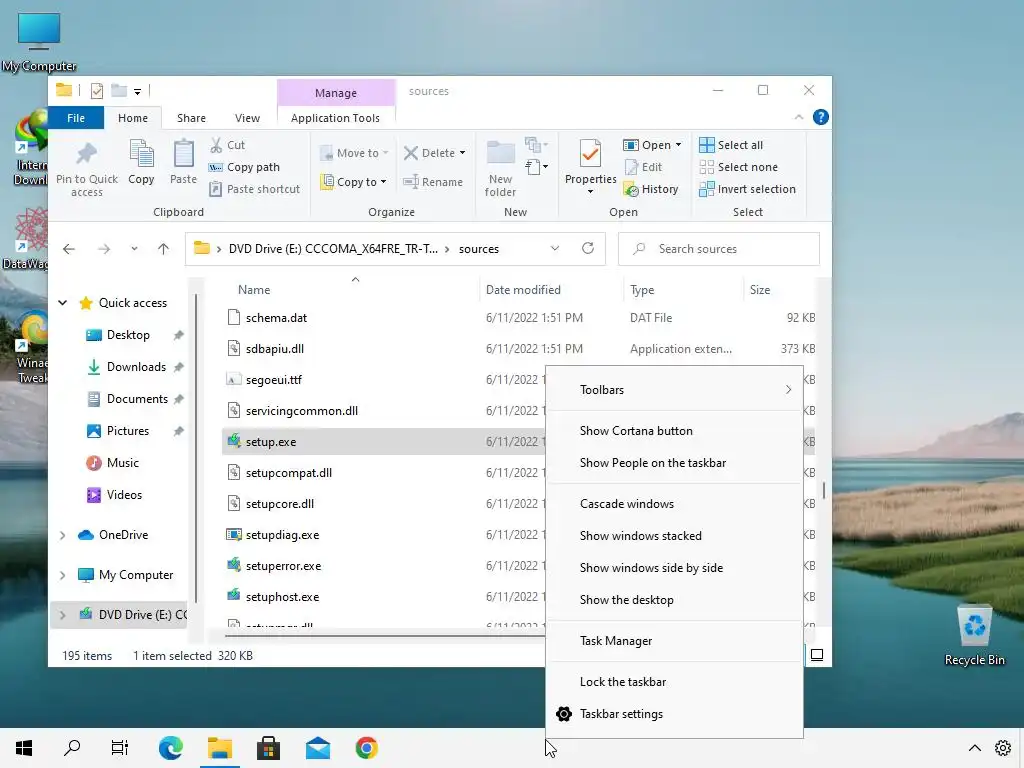Toggle Show Cortana button menu item

coord(674,431)
